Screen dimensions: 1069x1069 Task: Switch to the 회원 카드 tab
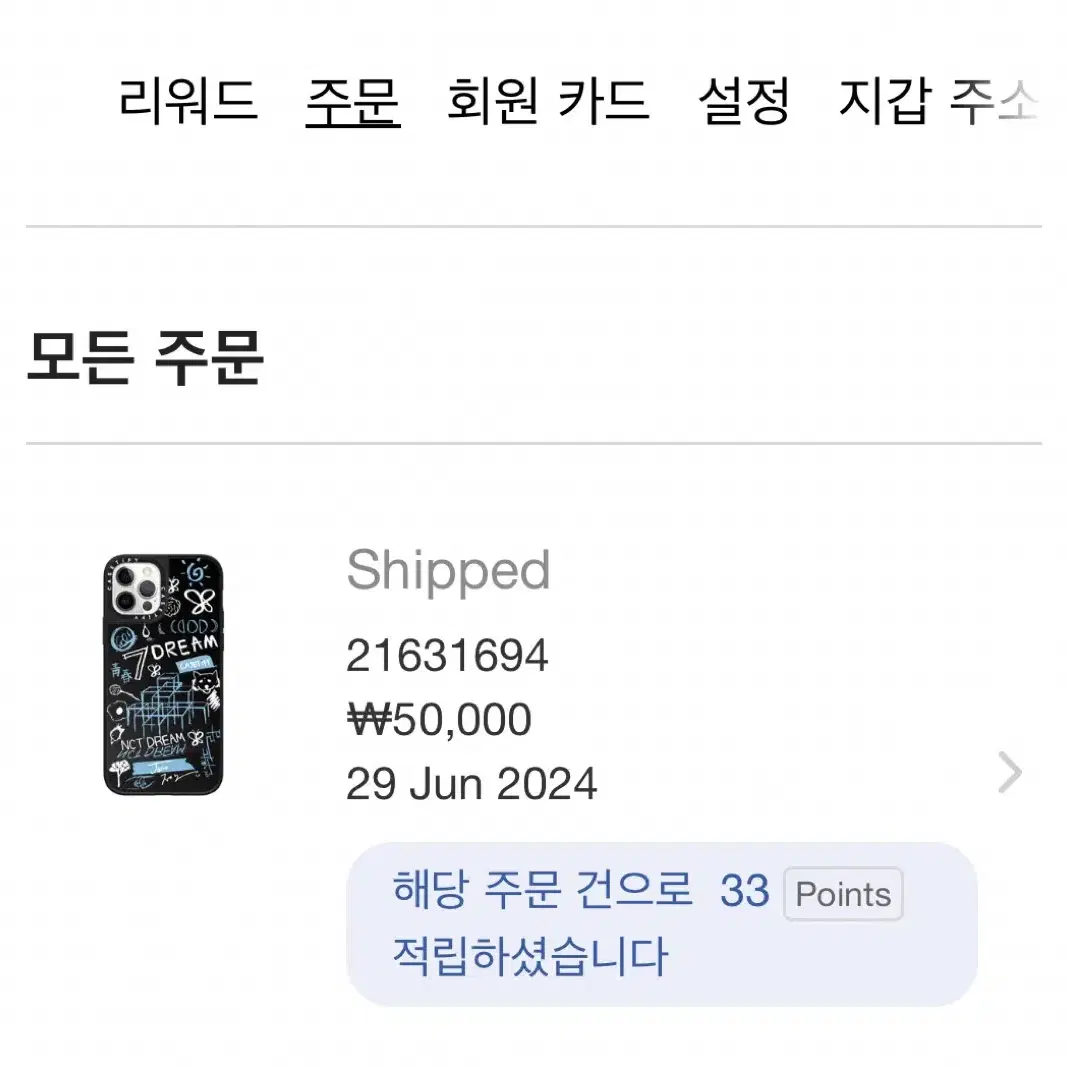coord(548,101)
